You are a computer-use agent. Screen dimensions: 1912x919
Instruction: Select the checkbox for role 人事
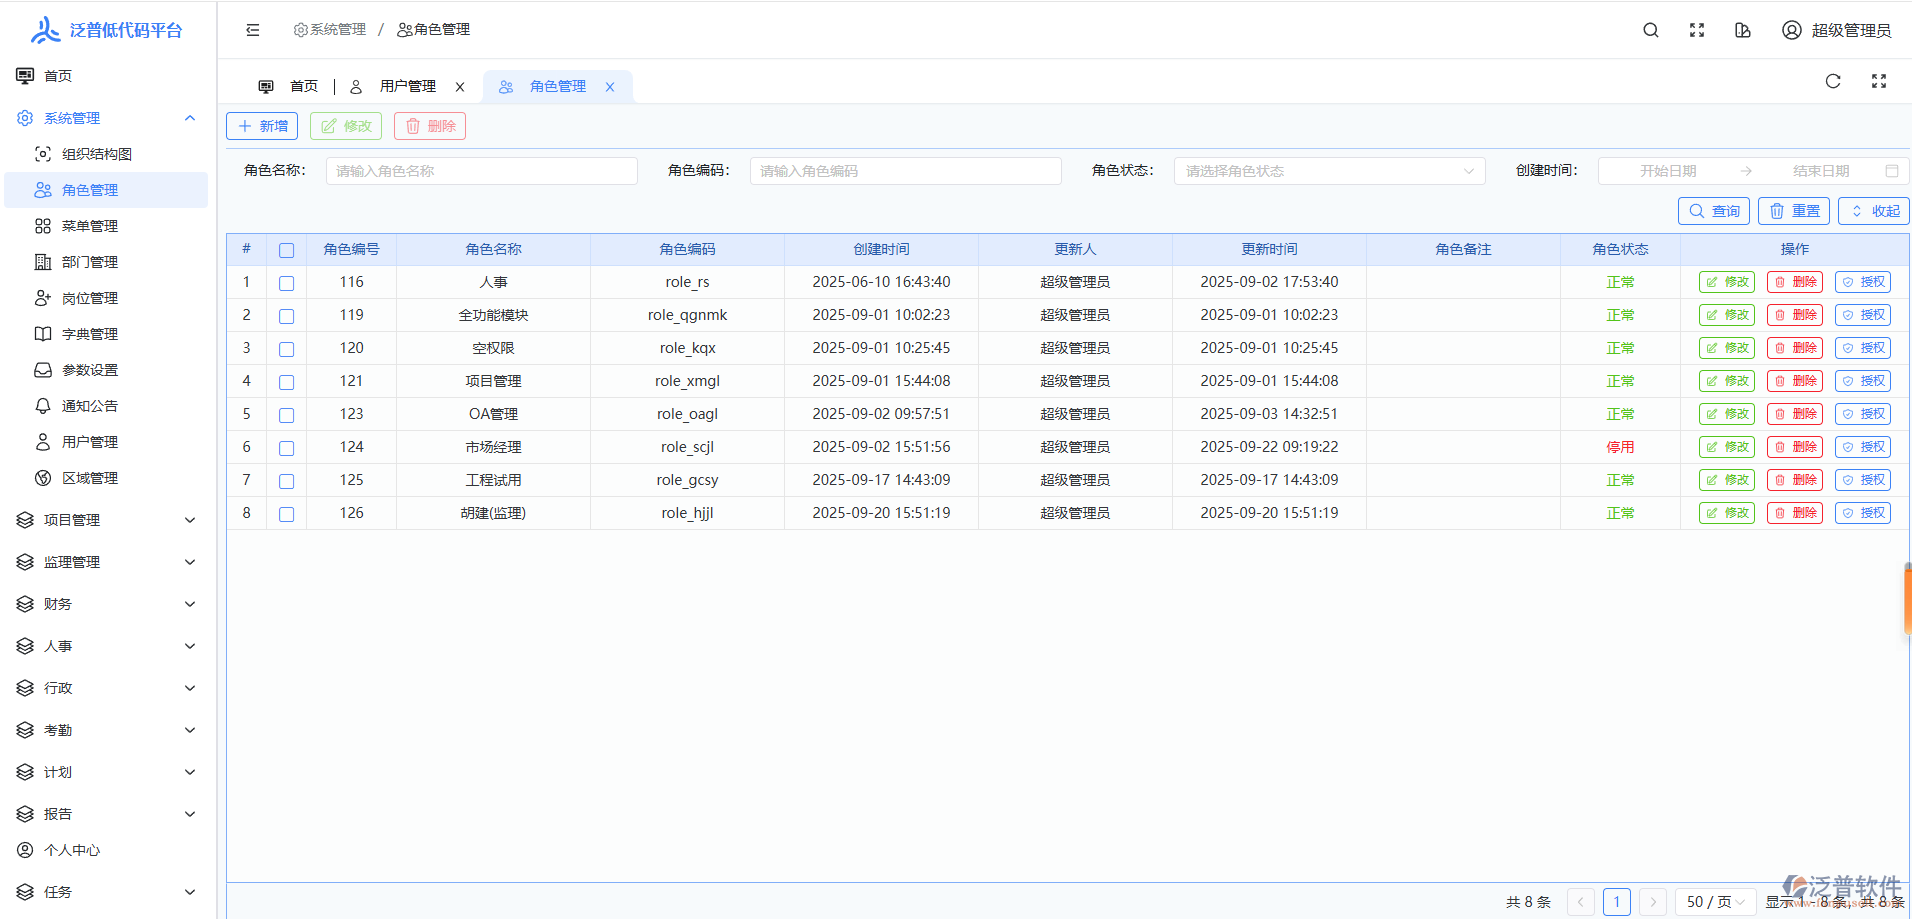coord(287,283)
